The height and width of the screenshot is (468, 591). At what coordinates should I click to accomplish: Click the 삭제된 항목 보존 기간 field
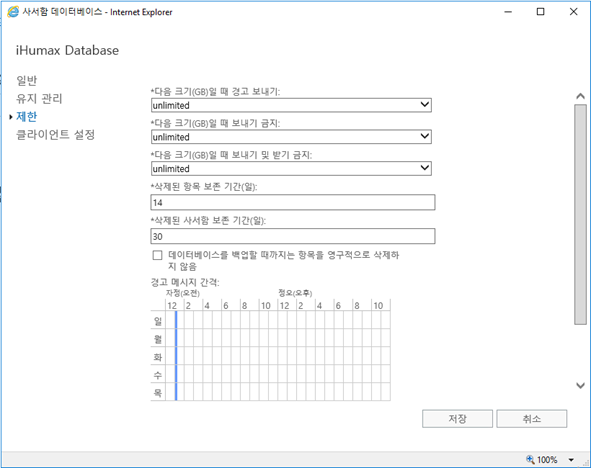pos(293,202)
